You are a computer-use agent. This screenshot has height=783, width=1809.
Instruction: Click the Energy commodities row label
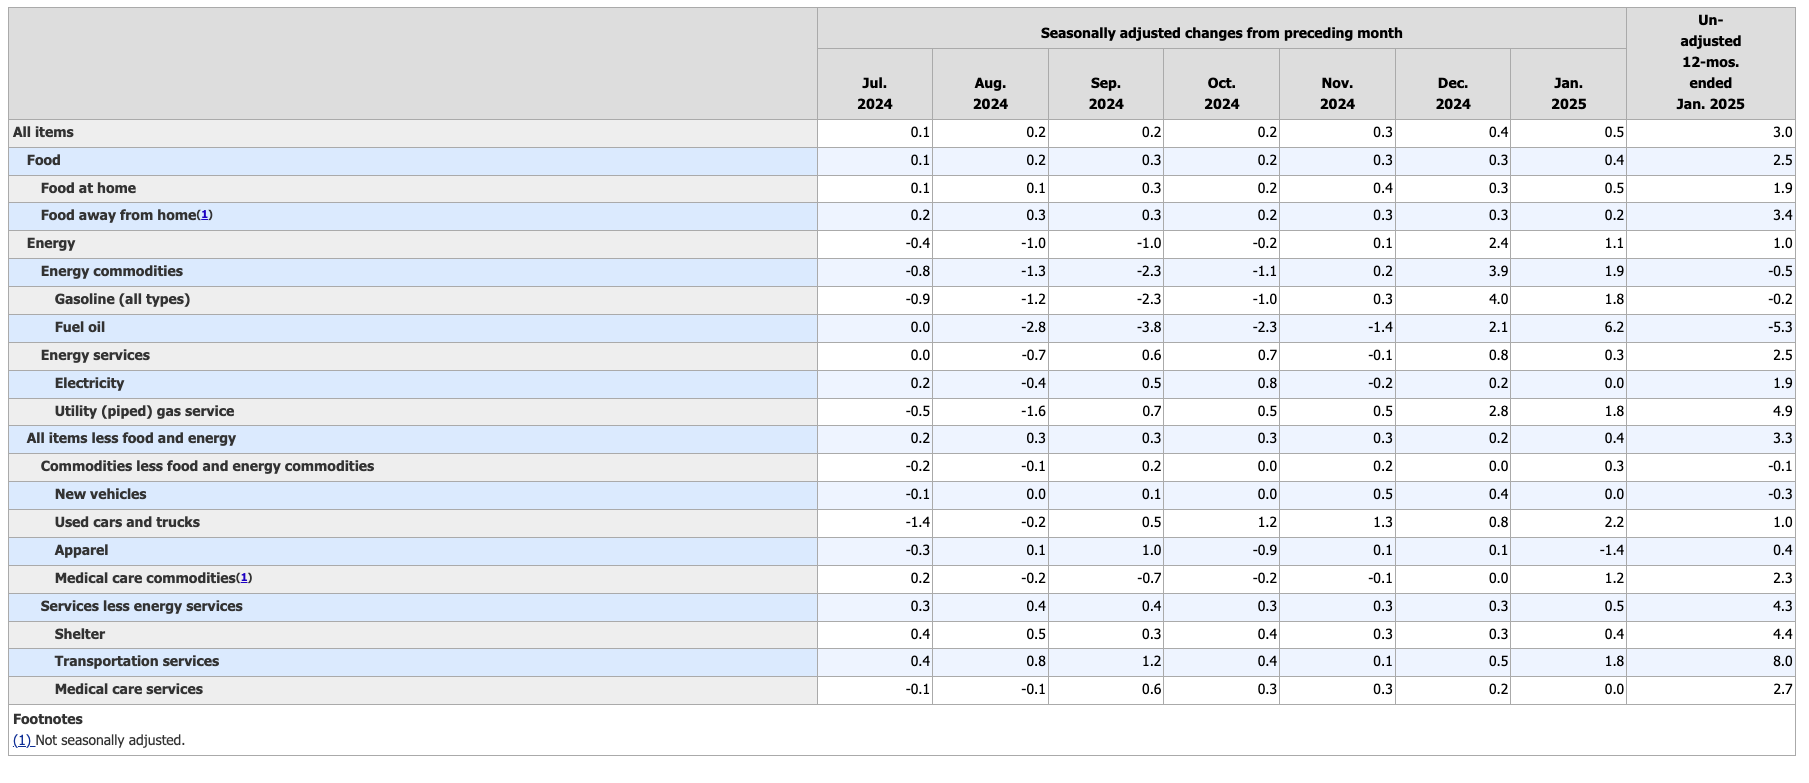(111, 271)
